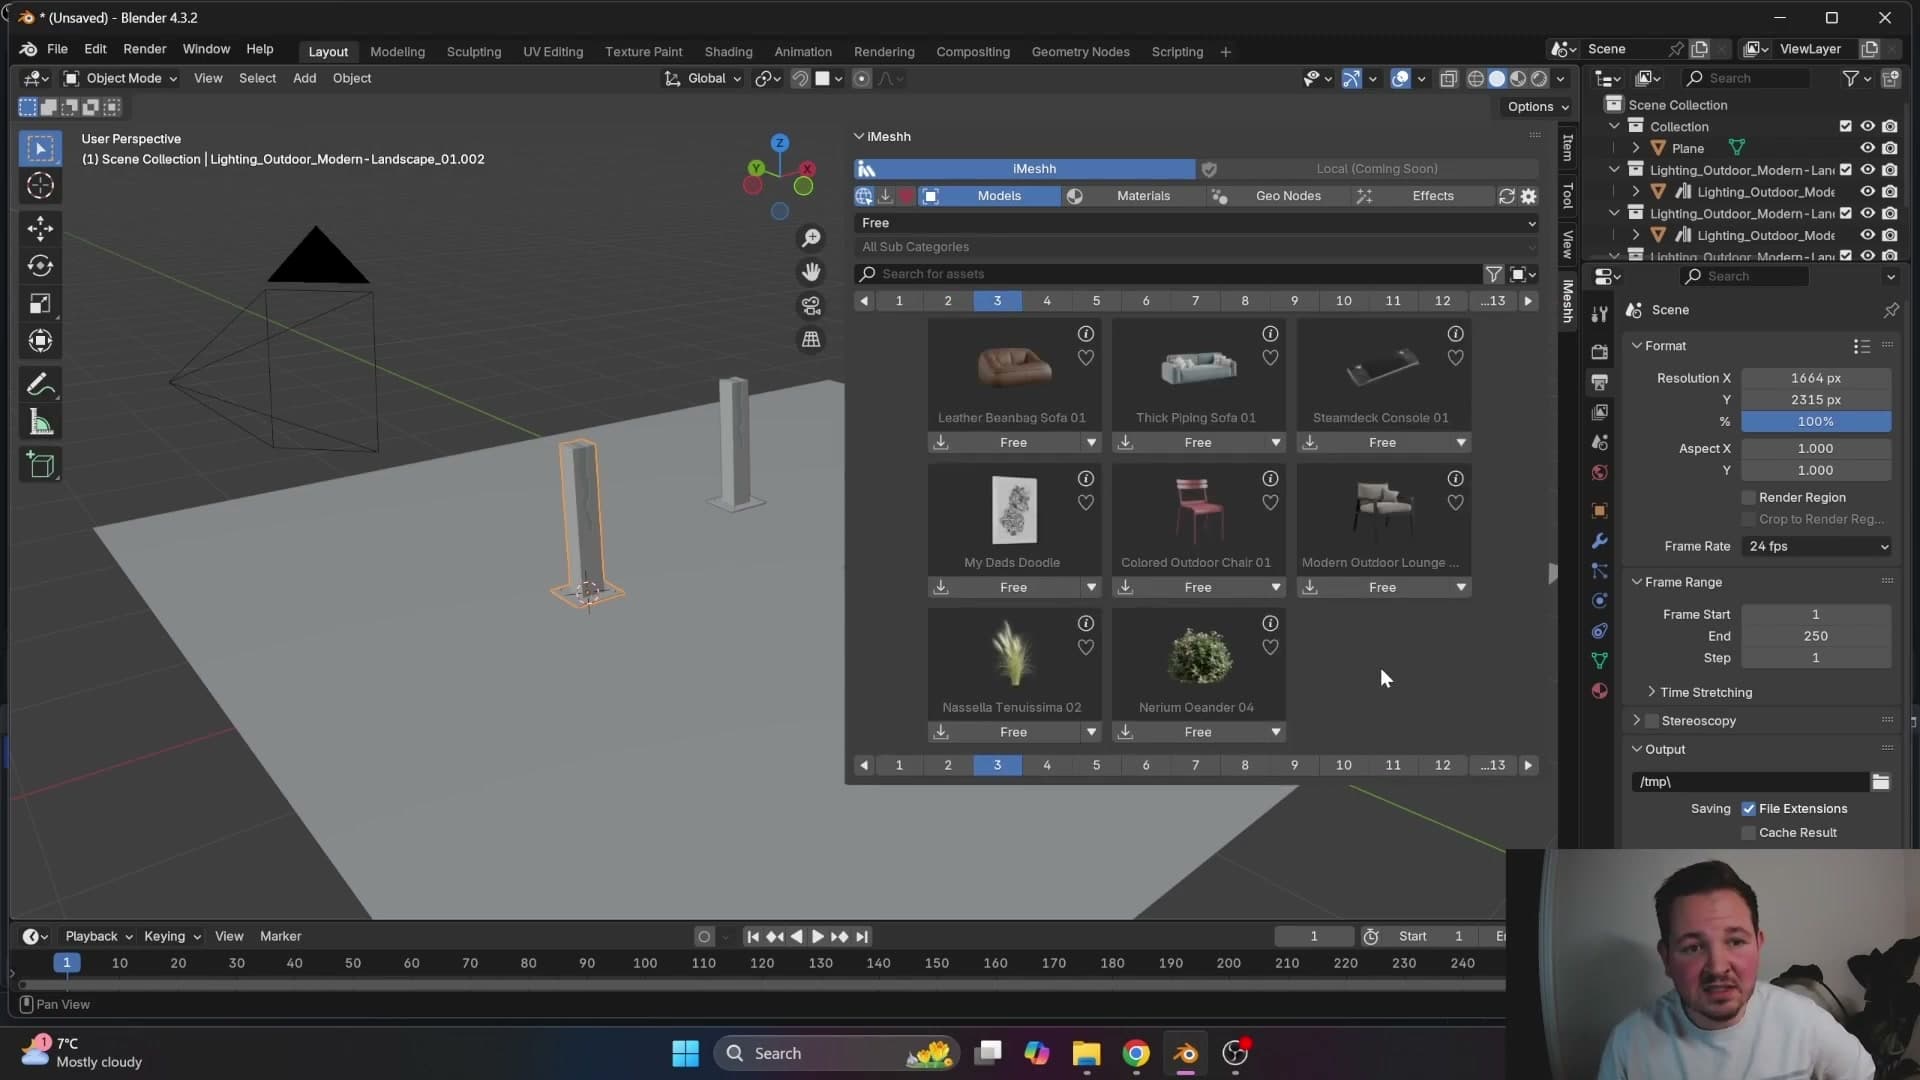The height and width of the screenshot is (1080, 1920).
Task: Select the Measure tool
Action: 40,423
